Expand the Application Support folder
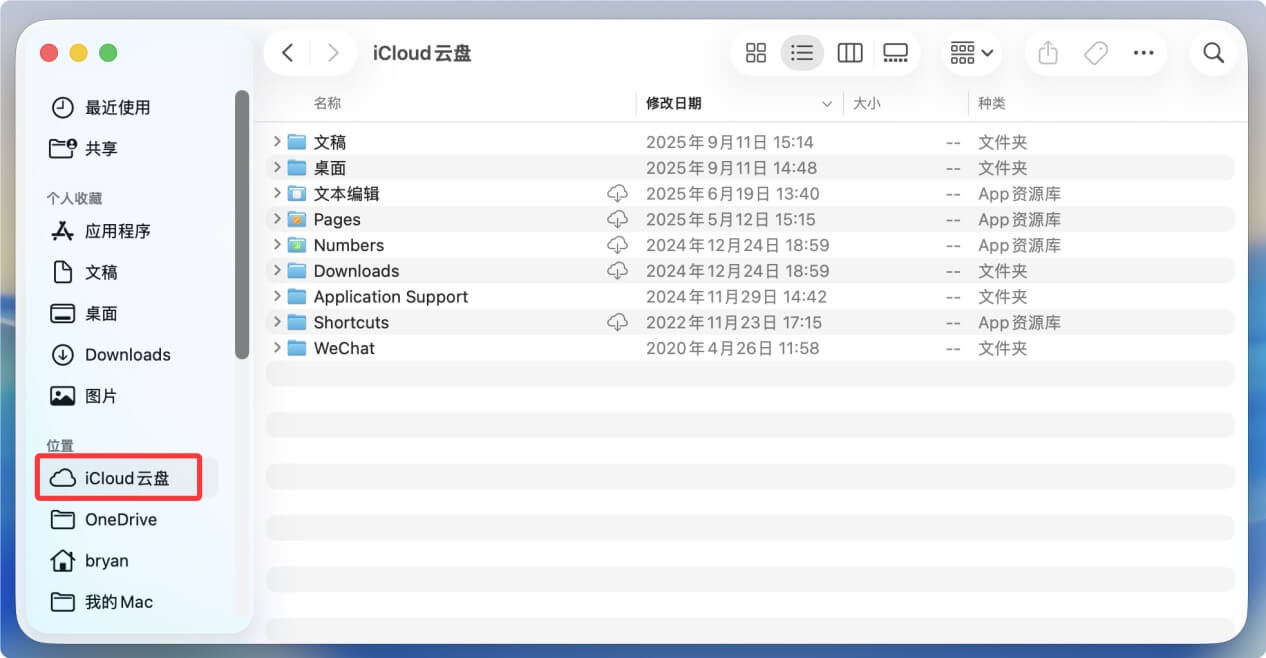The width and height of the screenshot is (1266, 658). [x=278, y=296]
